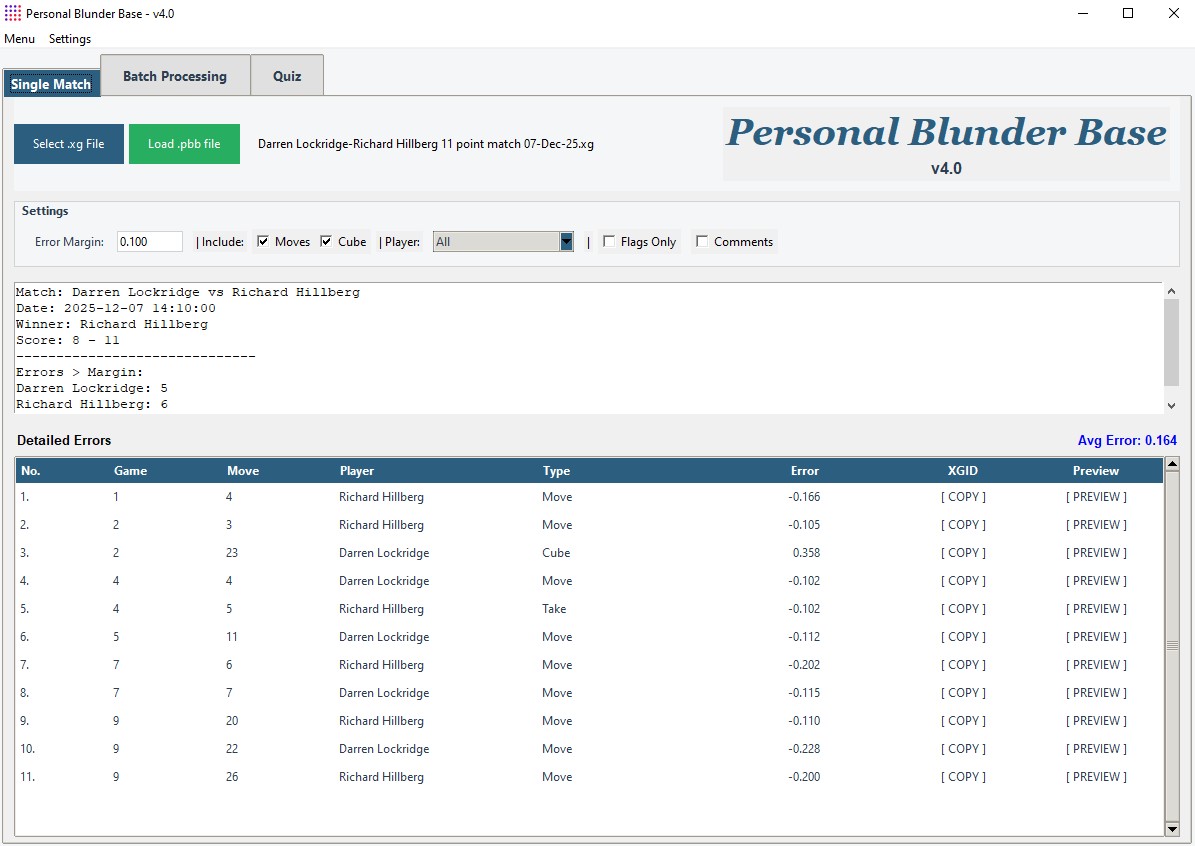Expand the Player filter set to All
Image resolution: width=1195 pixels, height=846 pixels.
566,241
